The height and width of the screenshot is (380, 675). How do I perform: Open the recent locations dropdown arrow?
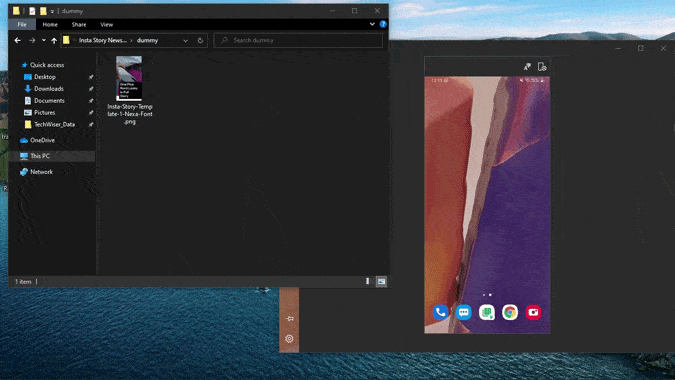pos(43,40)
